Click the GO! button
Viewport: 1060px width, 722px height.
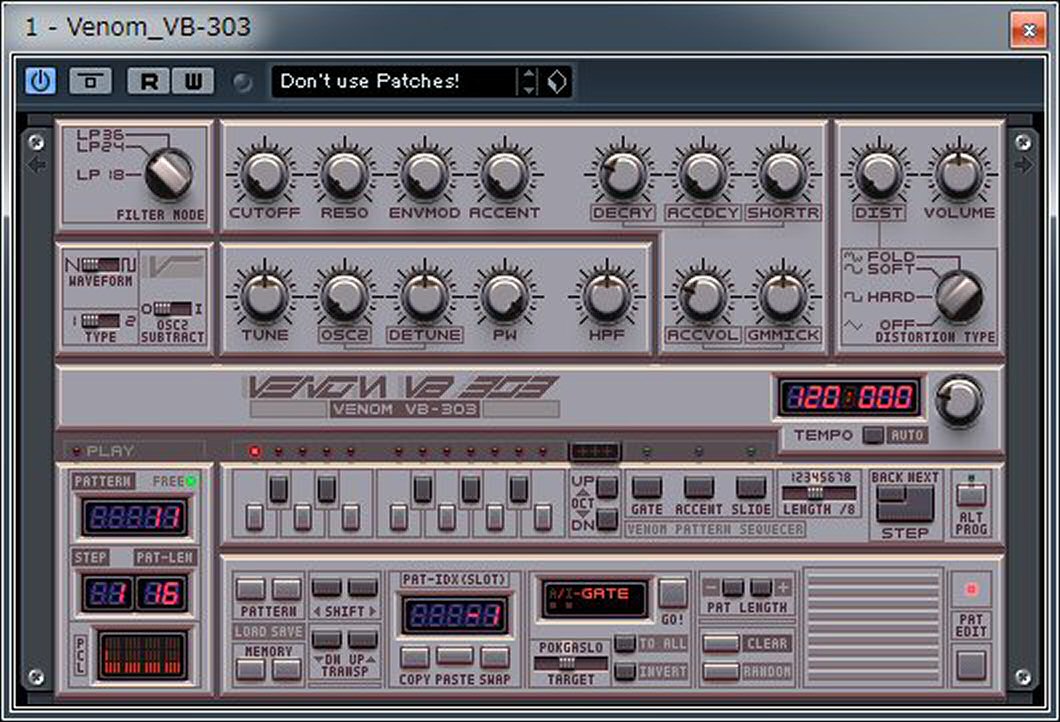(672, 593)
